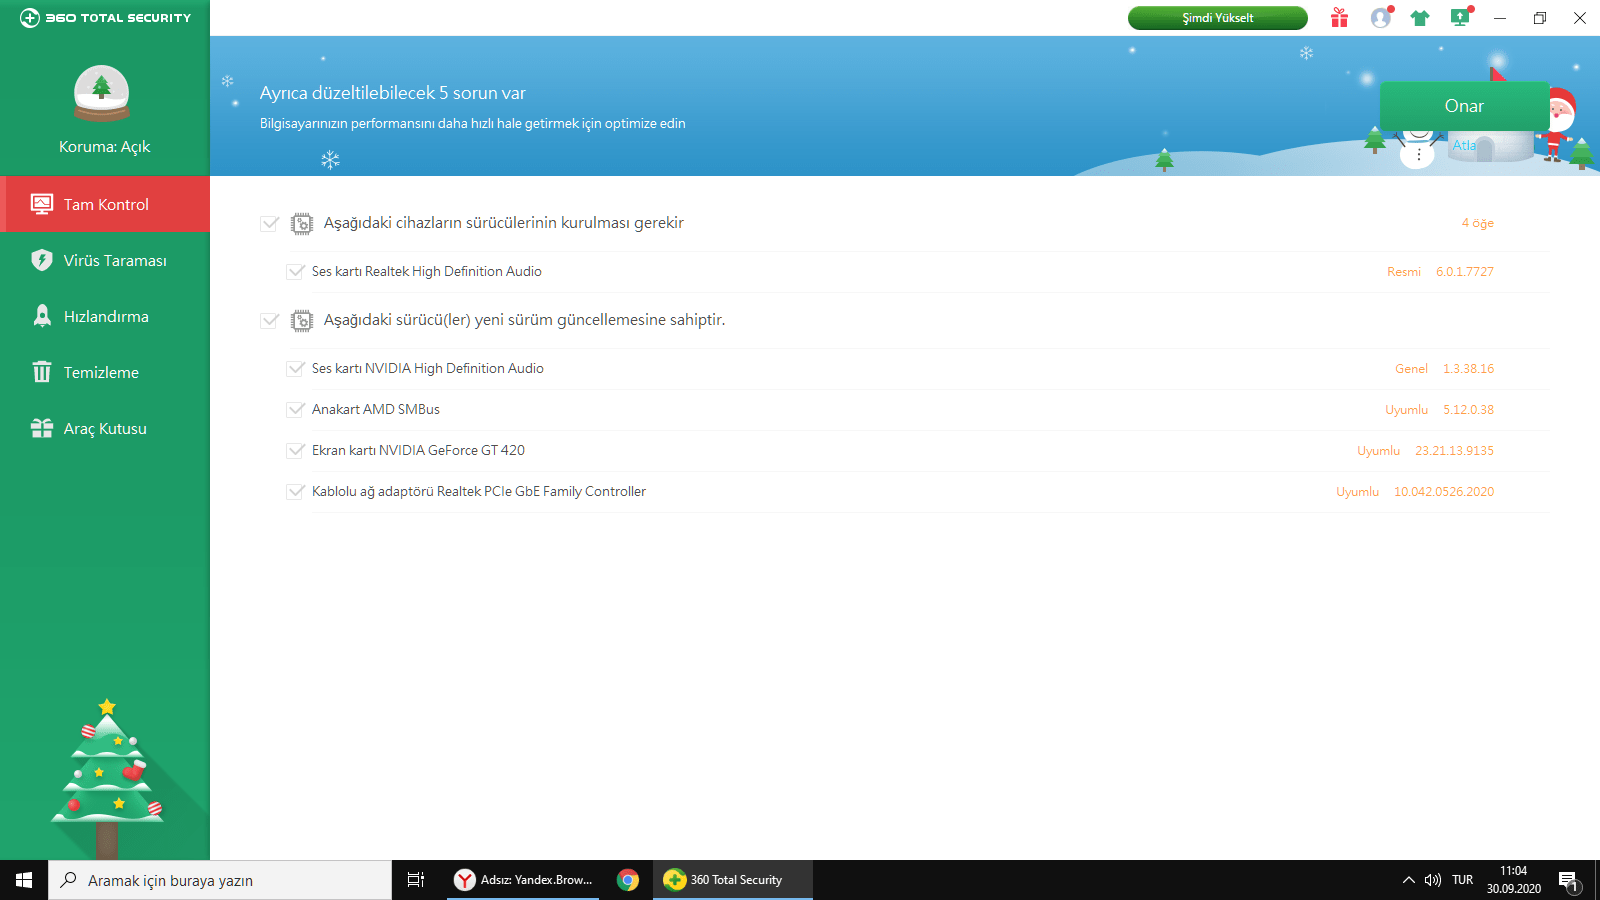Click the Hızlandırma rocket icon
1600x900 pixels.
(42, 316)
